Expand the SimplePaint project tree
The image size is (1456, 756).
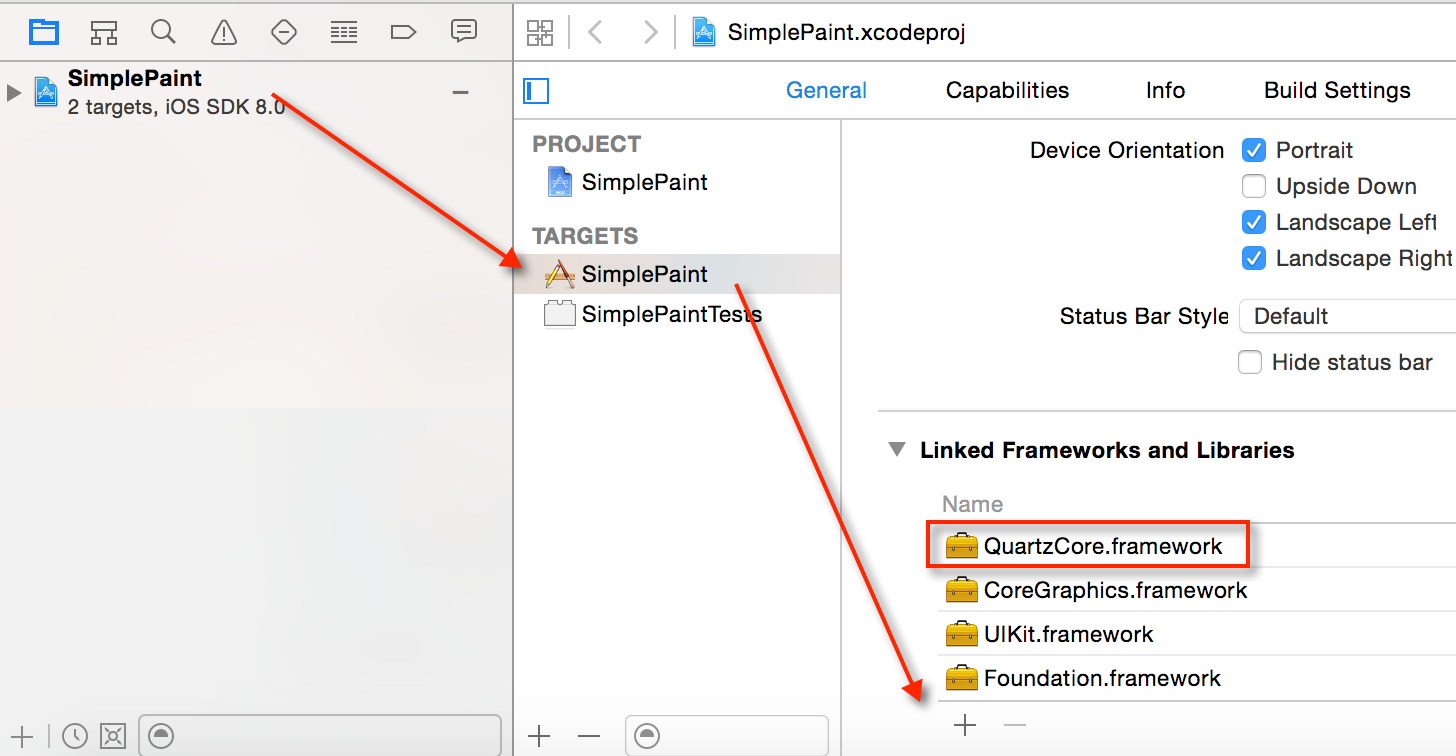13,92
